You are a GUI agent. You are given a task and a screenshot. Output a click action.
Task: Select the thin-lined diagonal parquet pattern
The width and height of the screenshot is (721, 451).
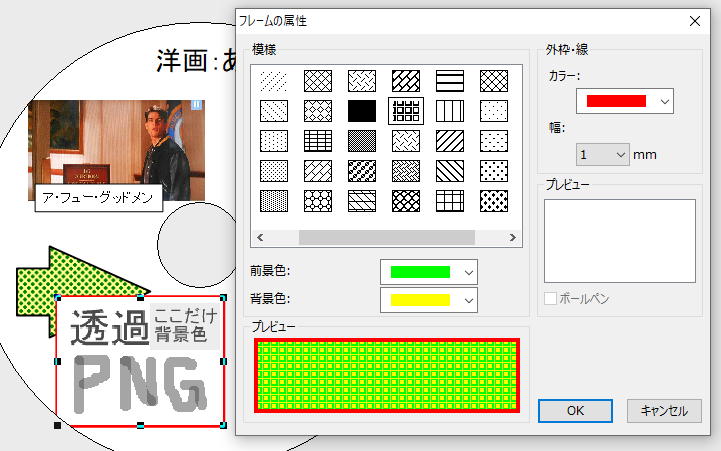click(318, 171)
